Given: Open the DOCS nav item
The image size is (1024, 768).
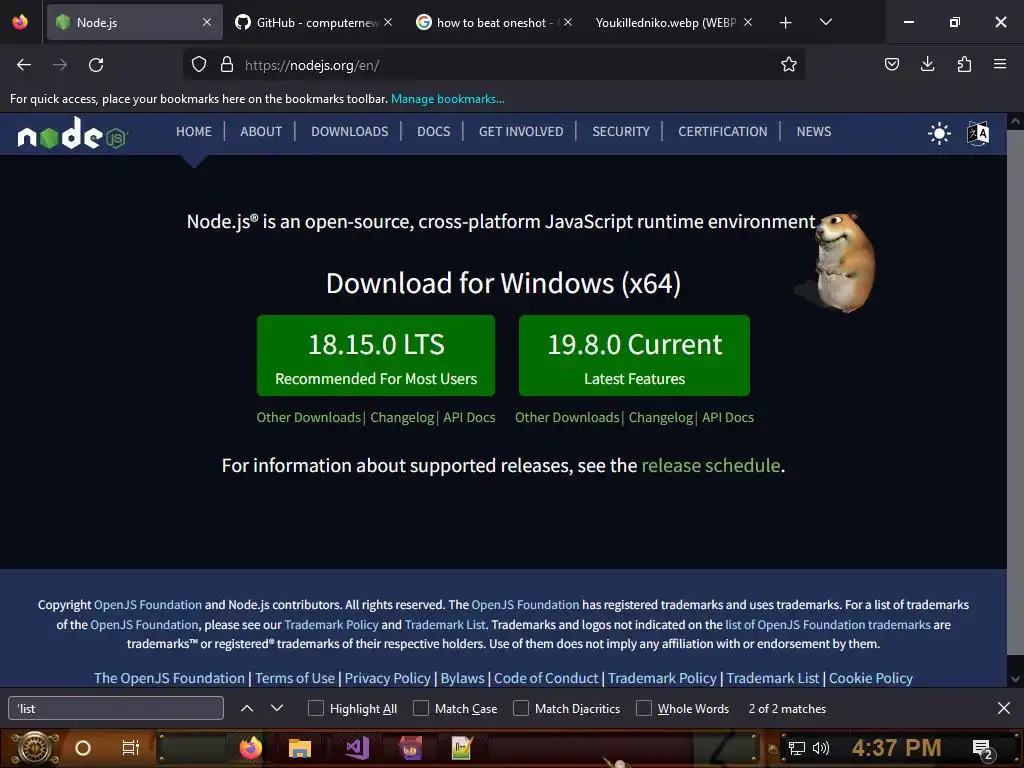Looking at the screenshot, I should pyautogui.click(x=434, y=131).
